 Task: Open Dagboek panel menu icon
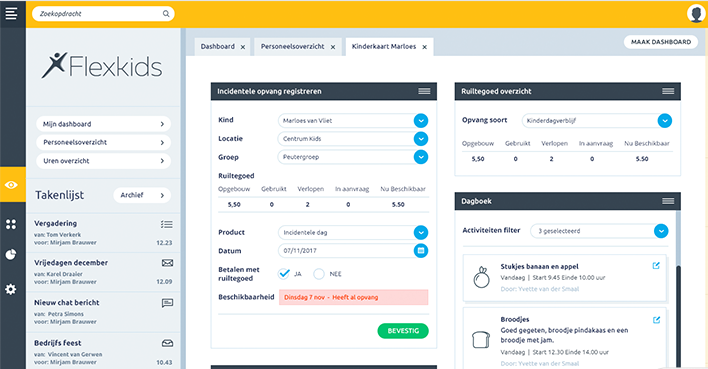(x=668, y=201)
